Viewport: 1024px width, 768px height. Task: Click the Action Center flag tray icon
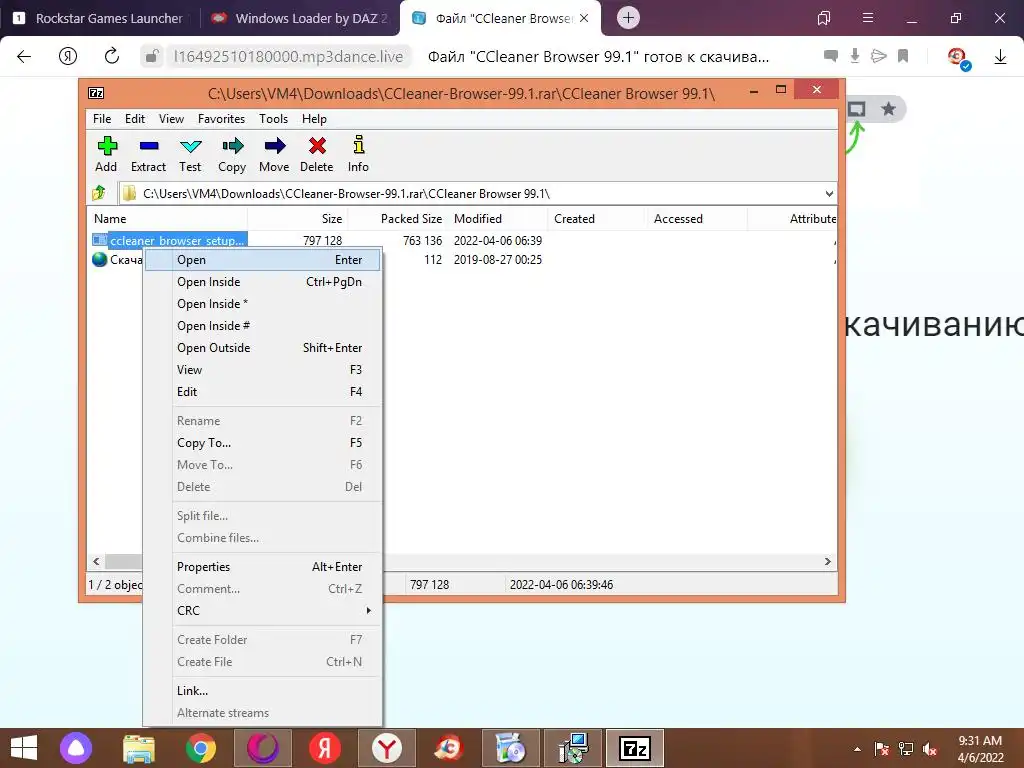pos(881,749)
